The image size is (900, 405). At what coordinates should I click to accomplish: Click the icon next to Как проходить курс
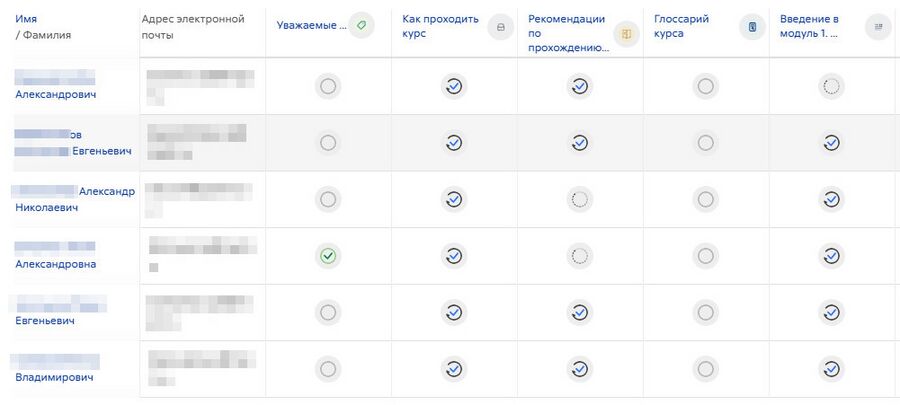[x=501, y=27]
